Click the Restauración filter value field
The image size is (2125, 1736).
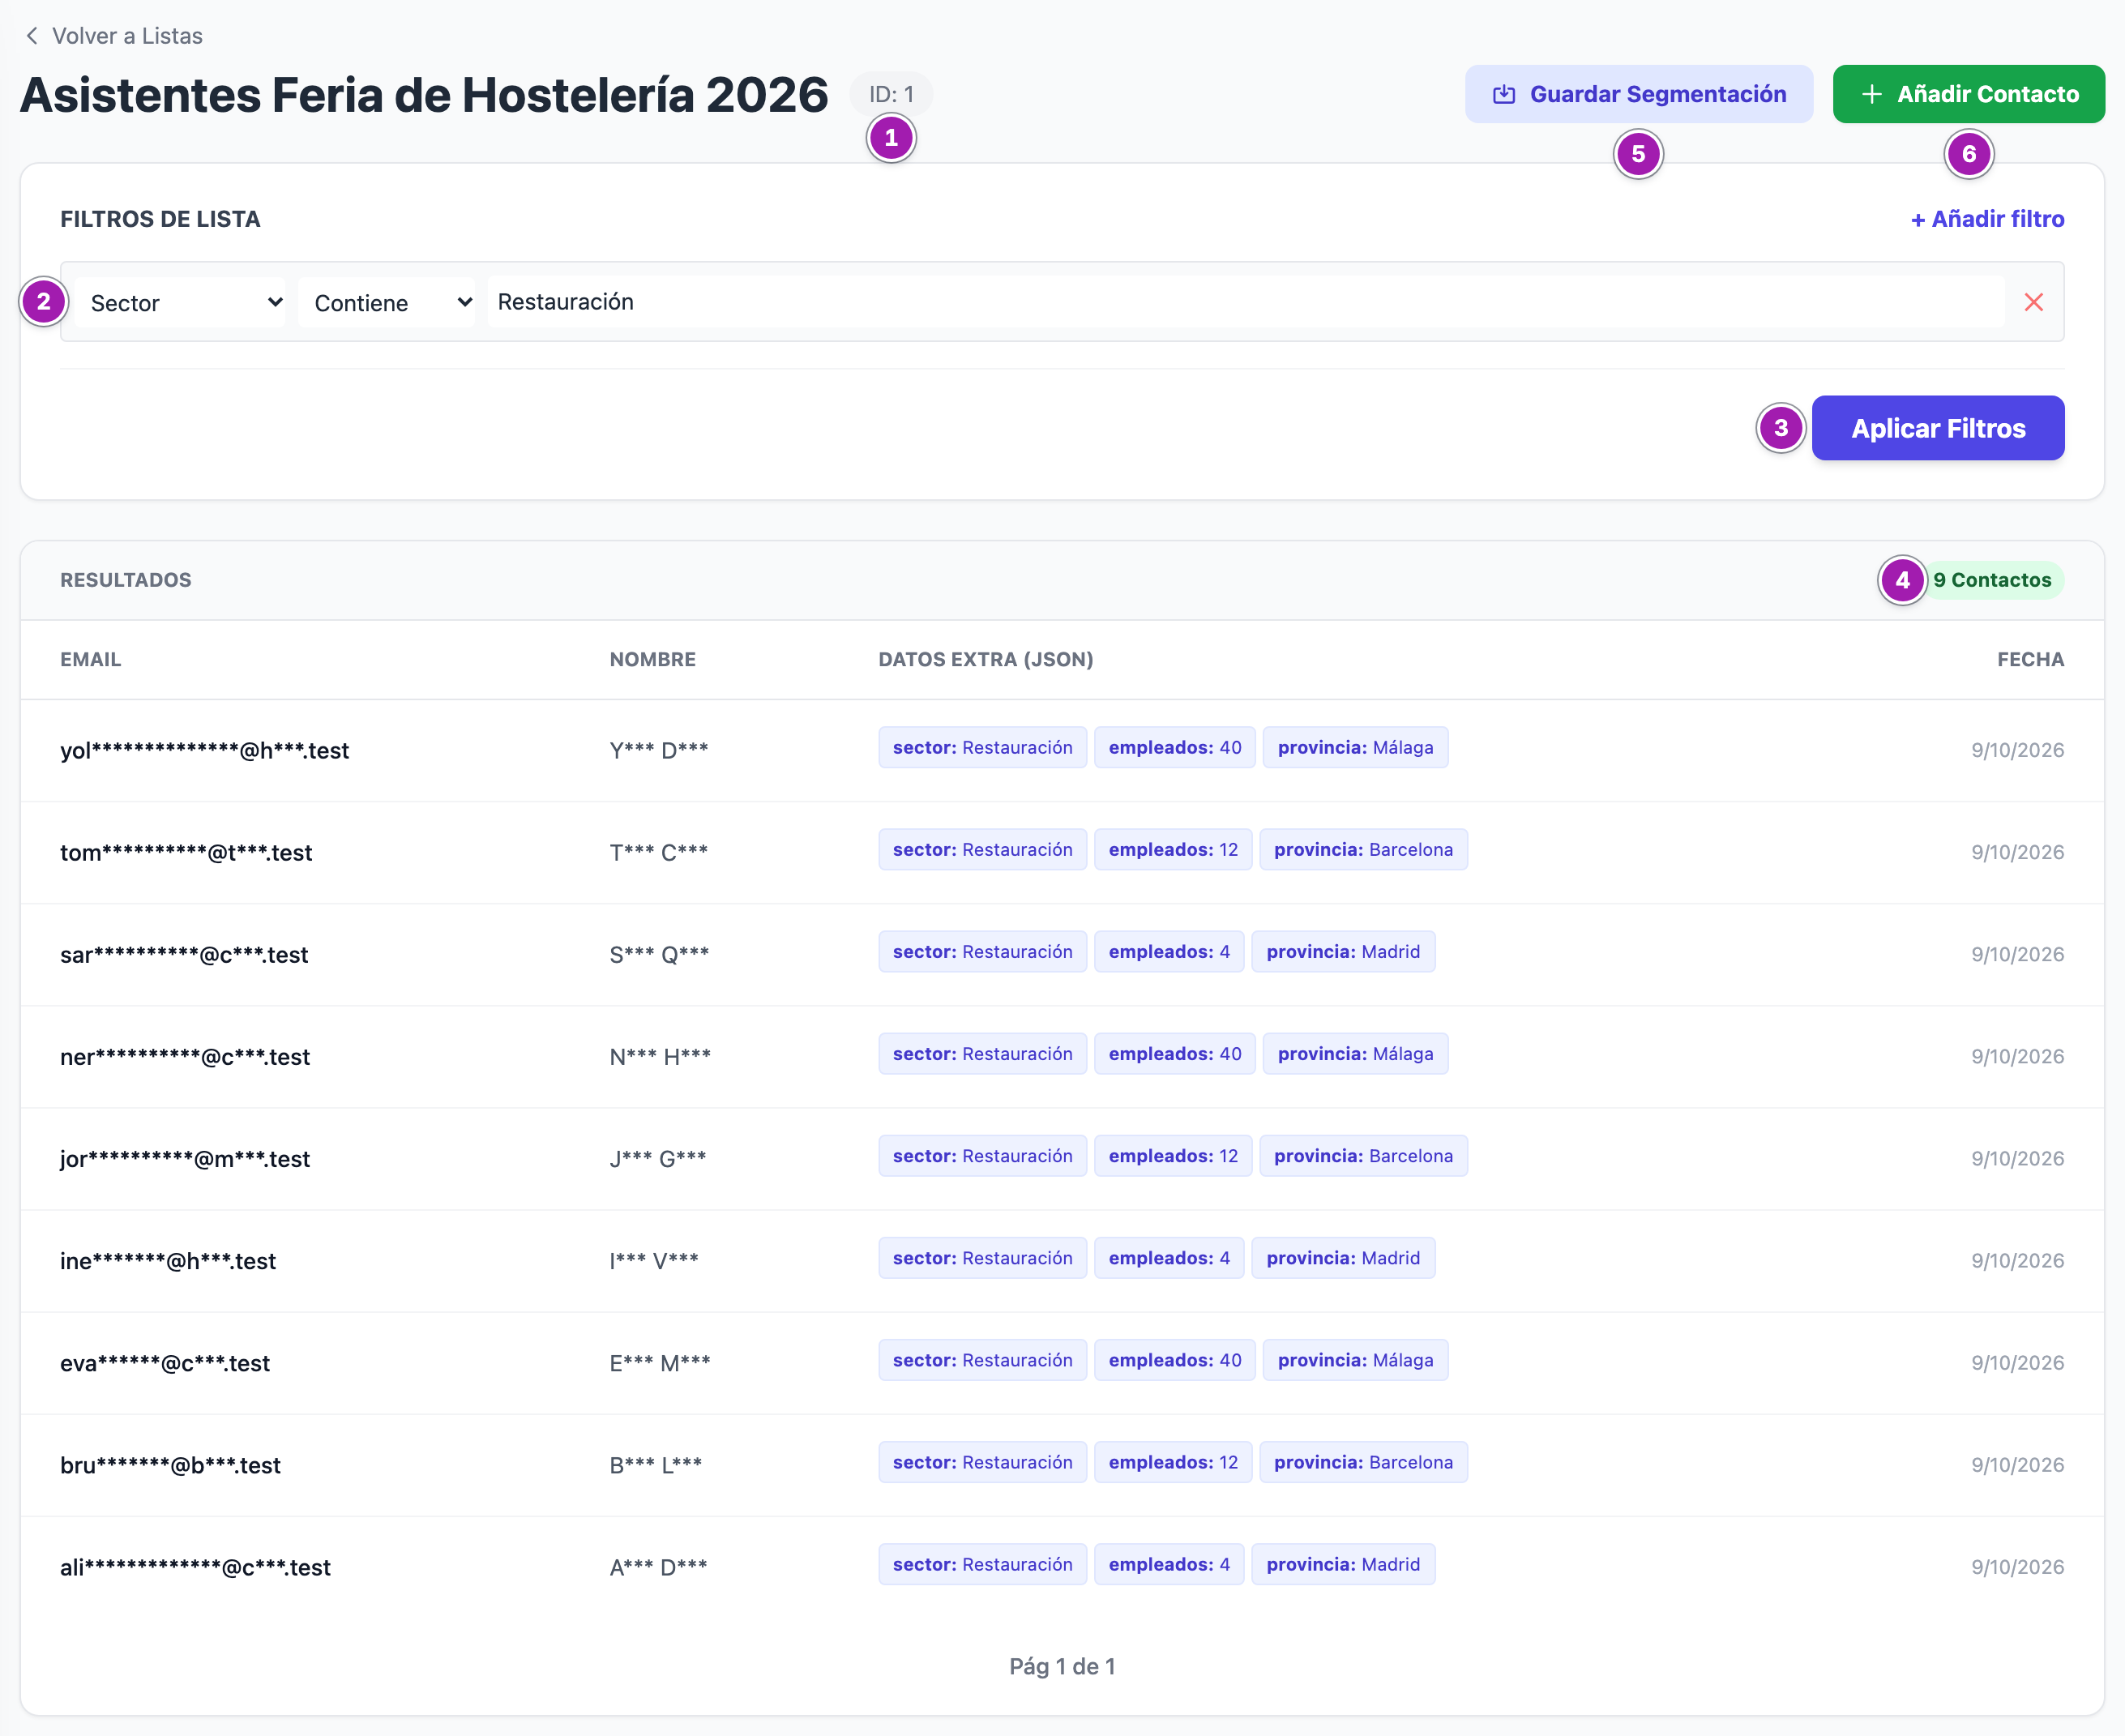[x=1245, y=302]
